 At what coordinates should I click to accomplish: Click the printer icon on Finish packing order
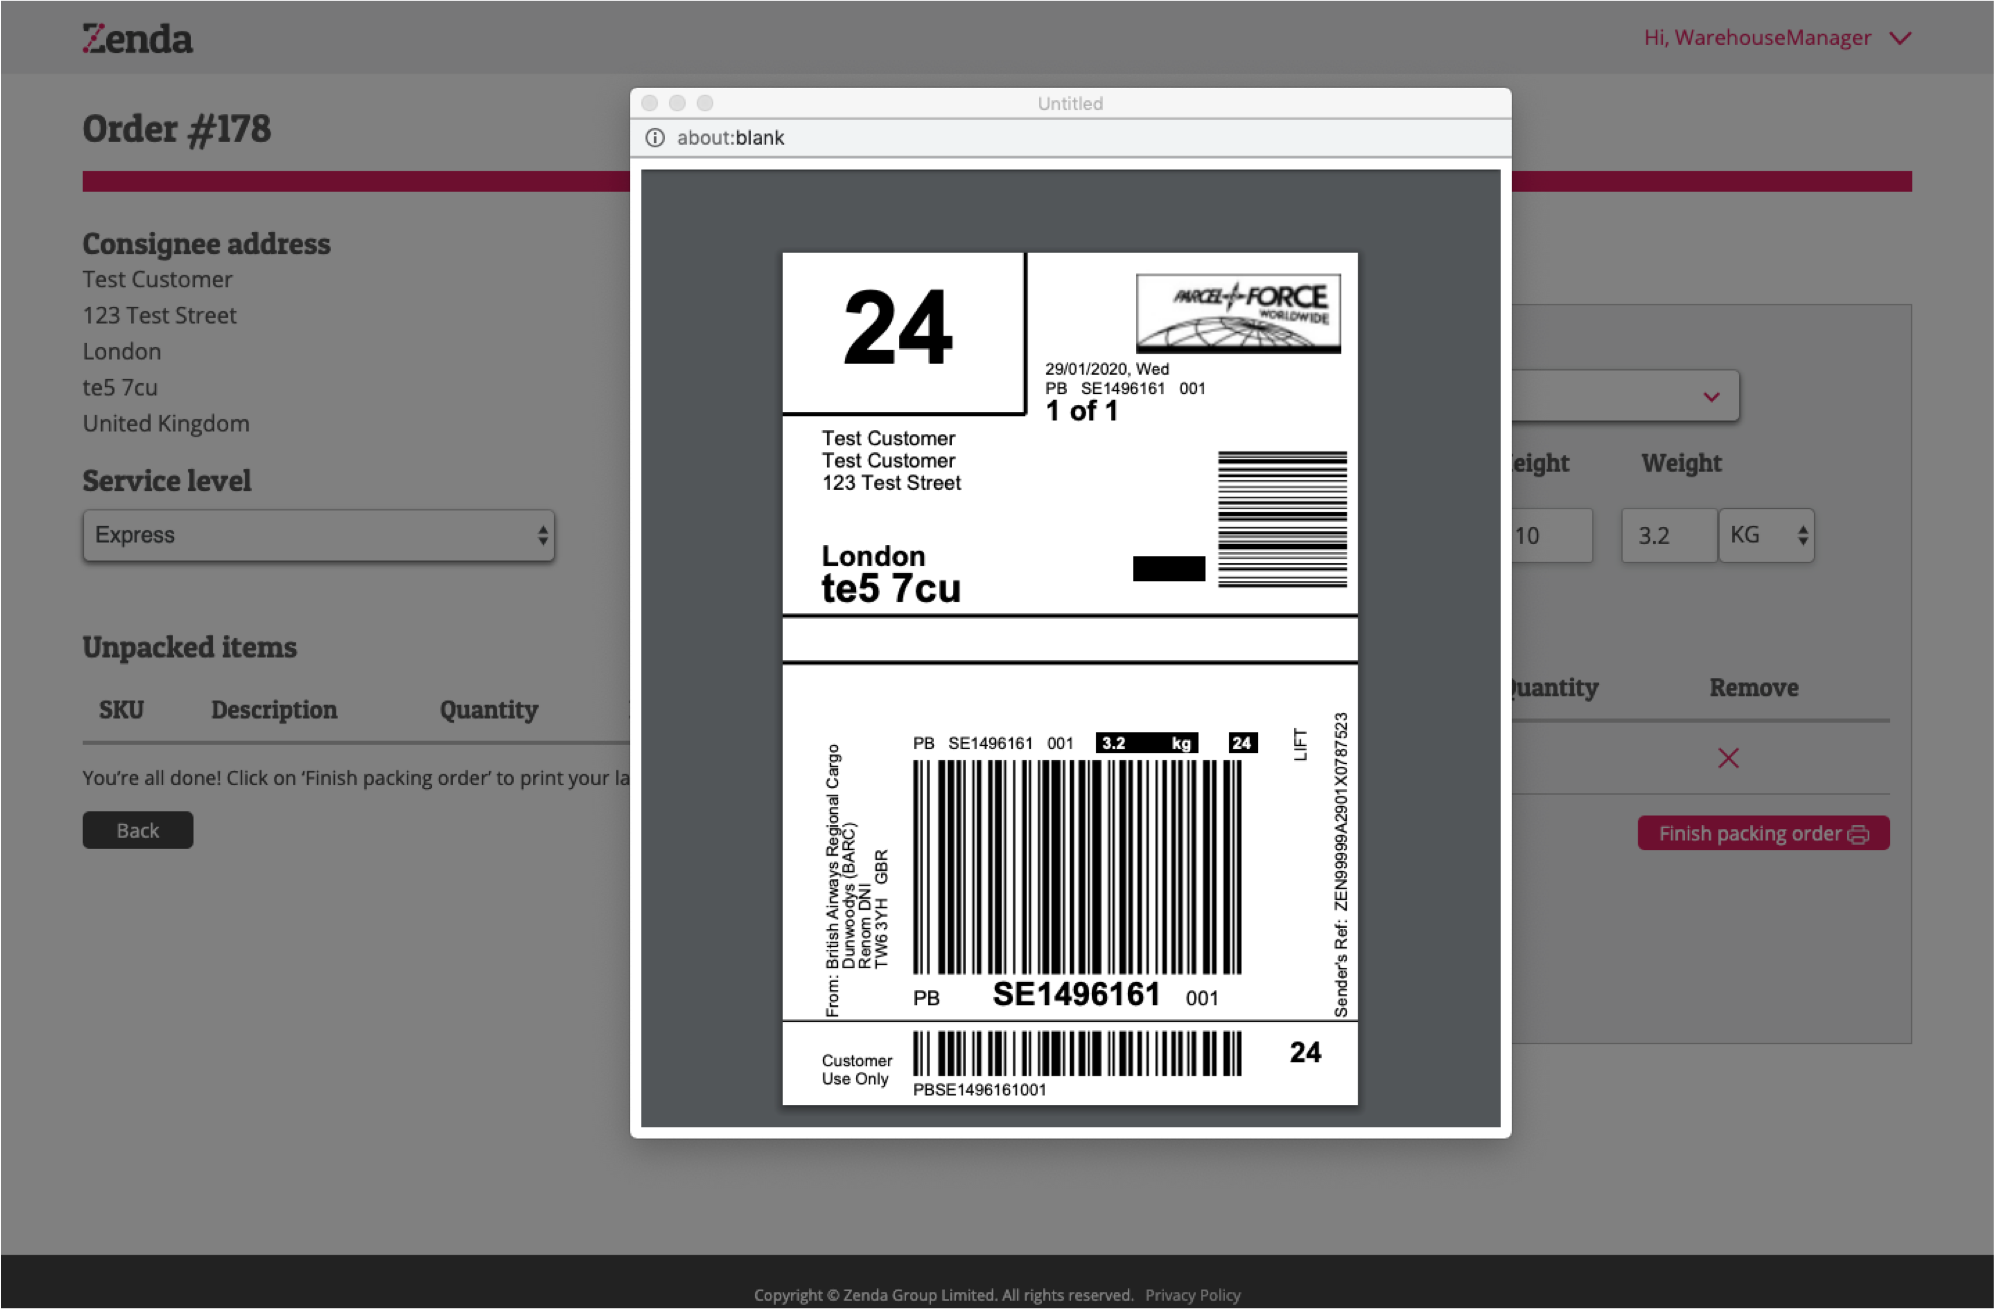tap(1858, 834)
